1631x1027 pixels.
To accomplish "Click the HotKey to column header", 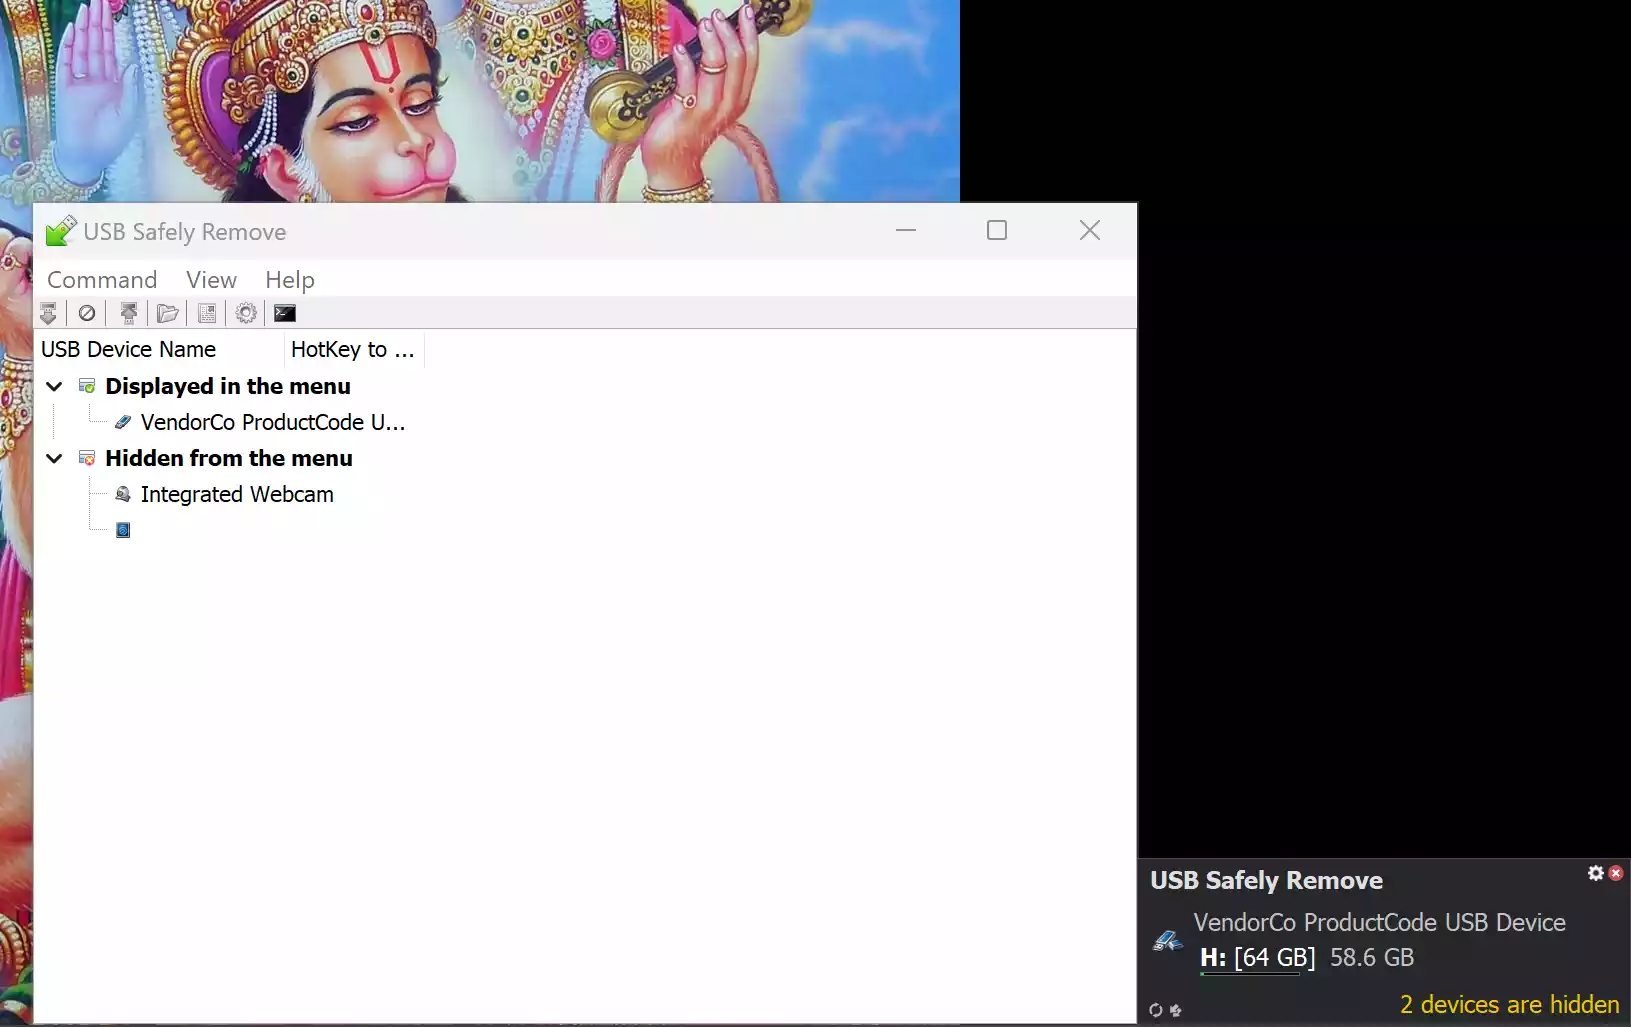I will click(x=354, y=349).
